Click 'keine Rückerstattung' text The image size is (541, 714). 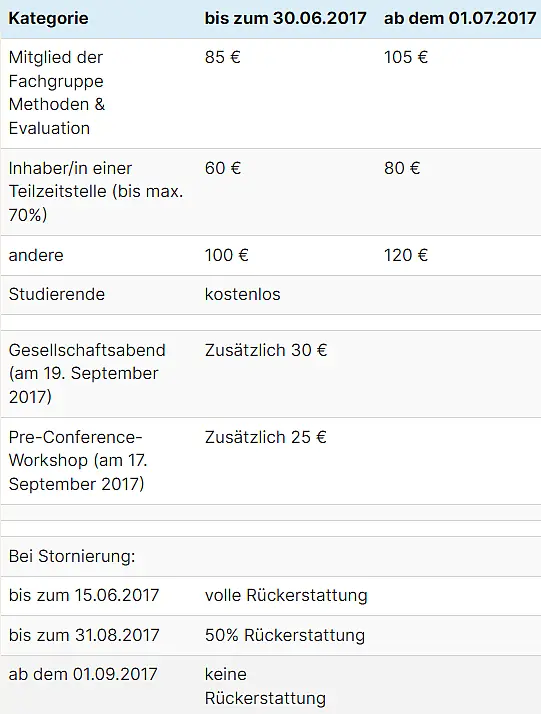point(265,686)
